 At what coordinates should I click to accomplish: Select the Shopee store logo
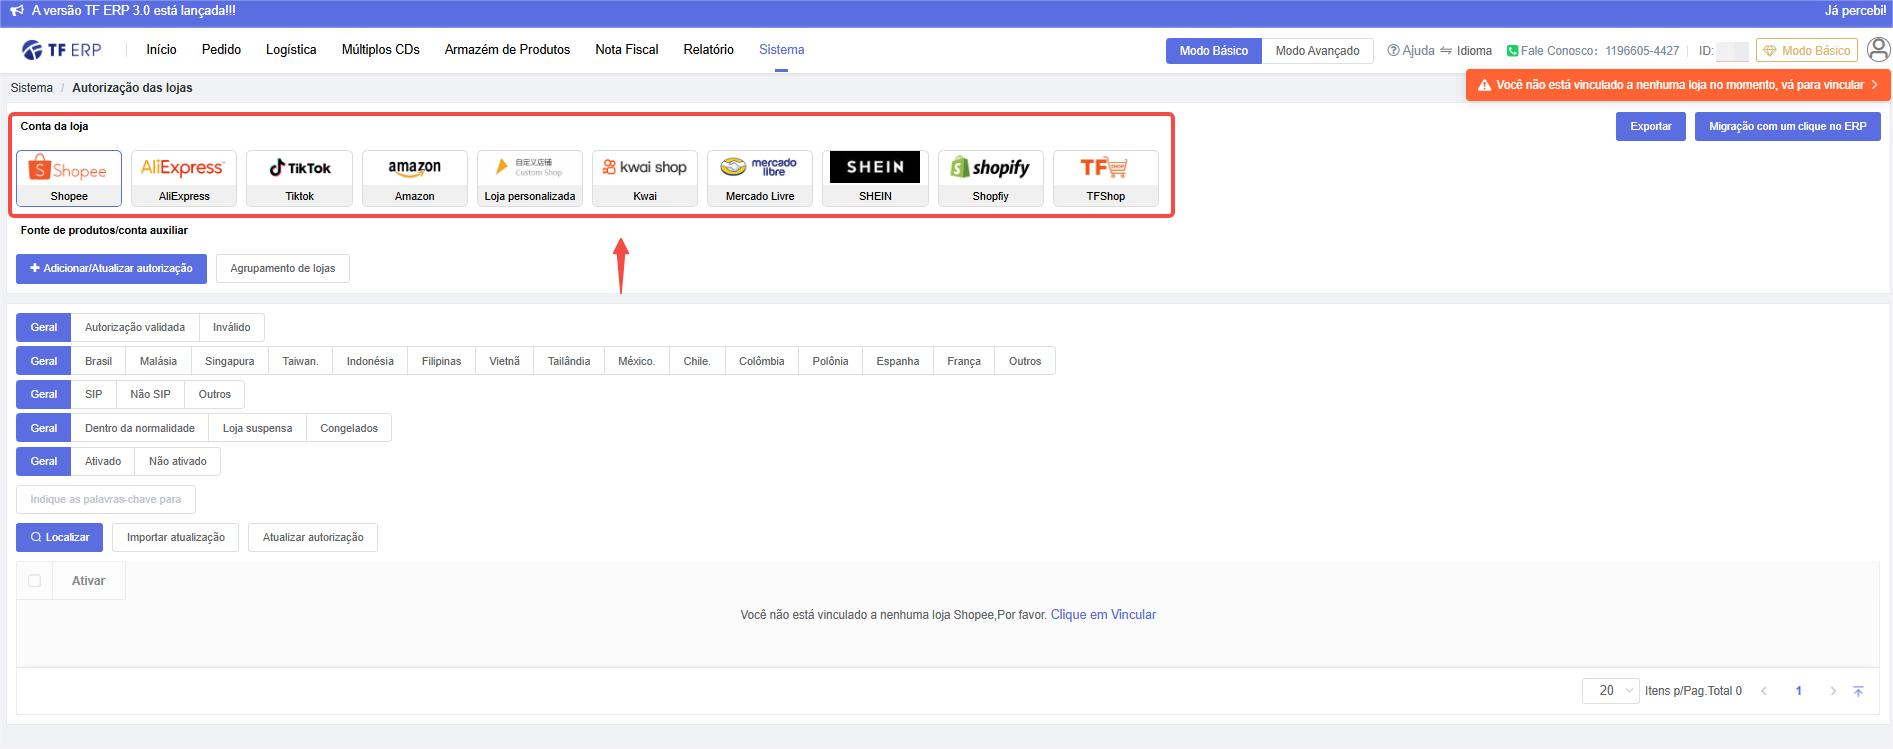(68, 169)
